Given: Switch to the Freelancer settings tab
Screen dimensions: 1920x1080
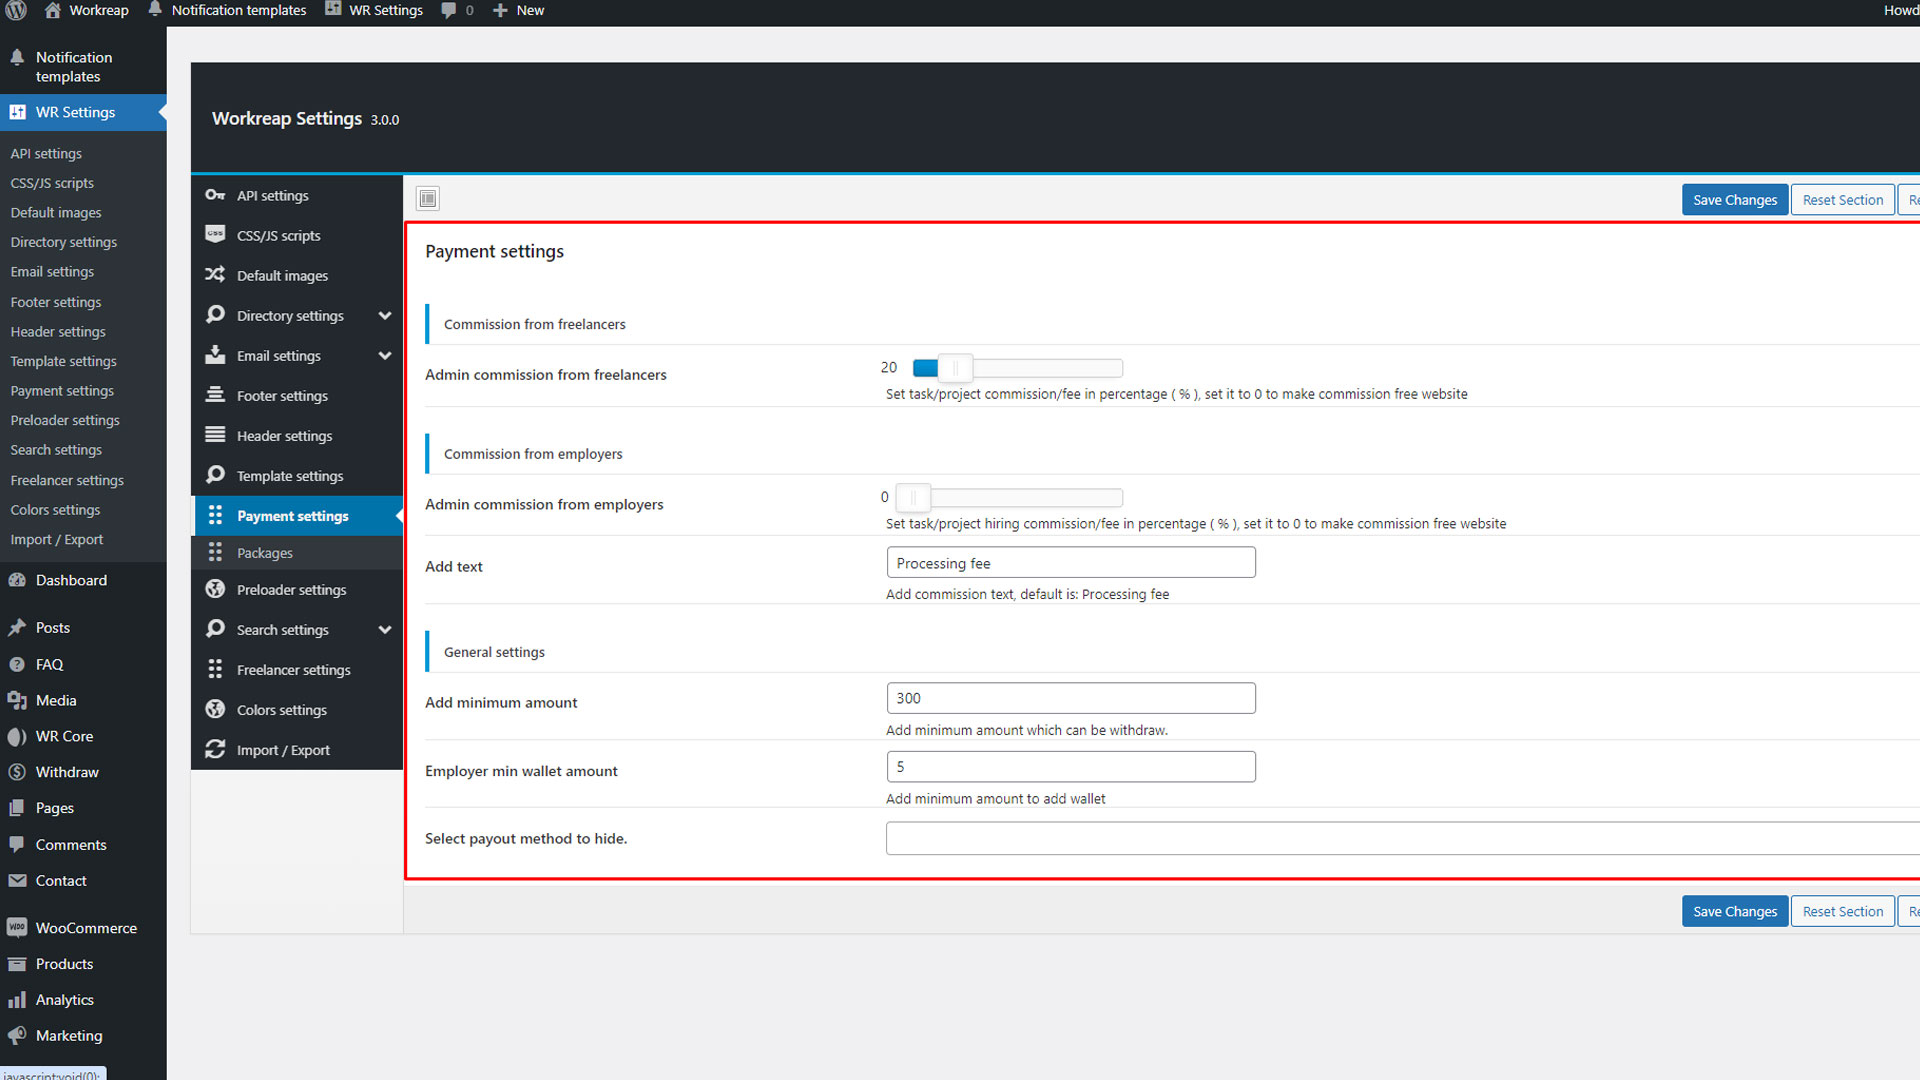Looking at the screenshot, I should point(293,670).
